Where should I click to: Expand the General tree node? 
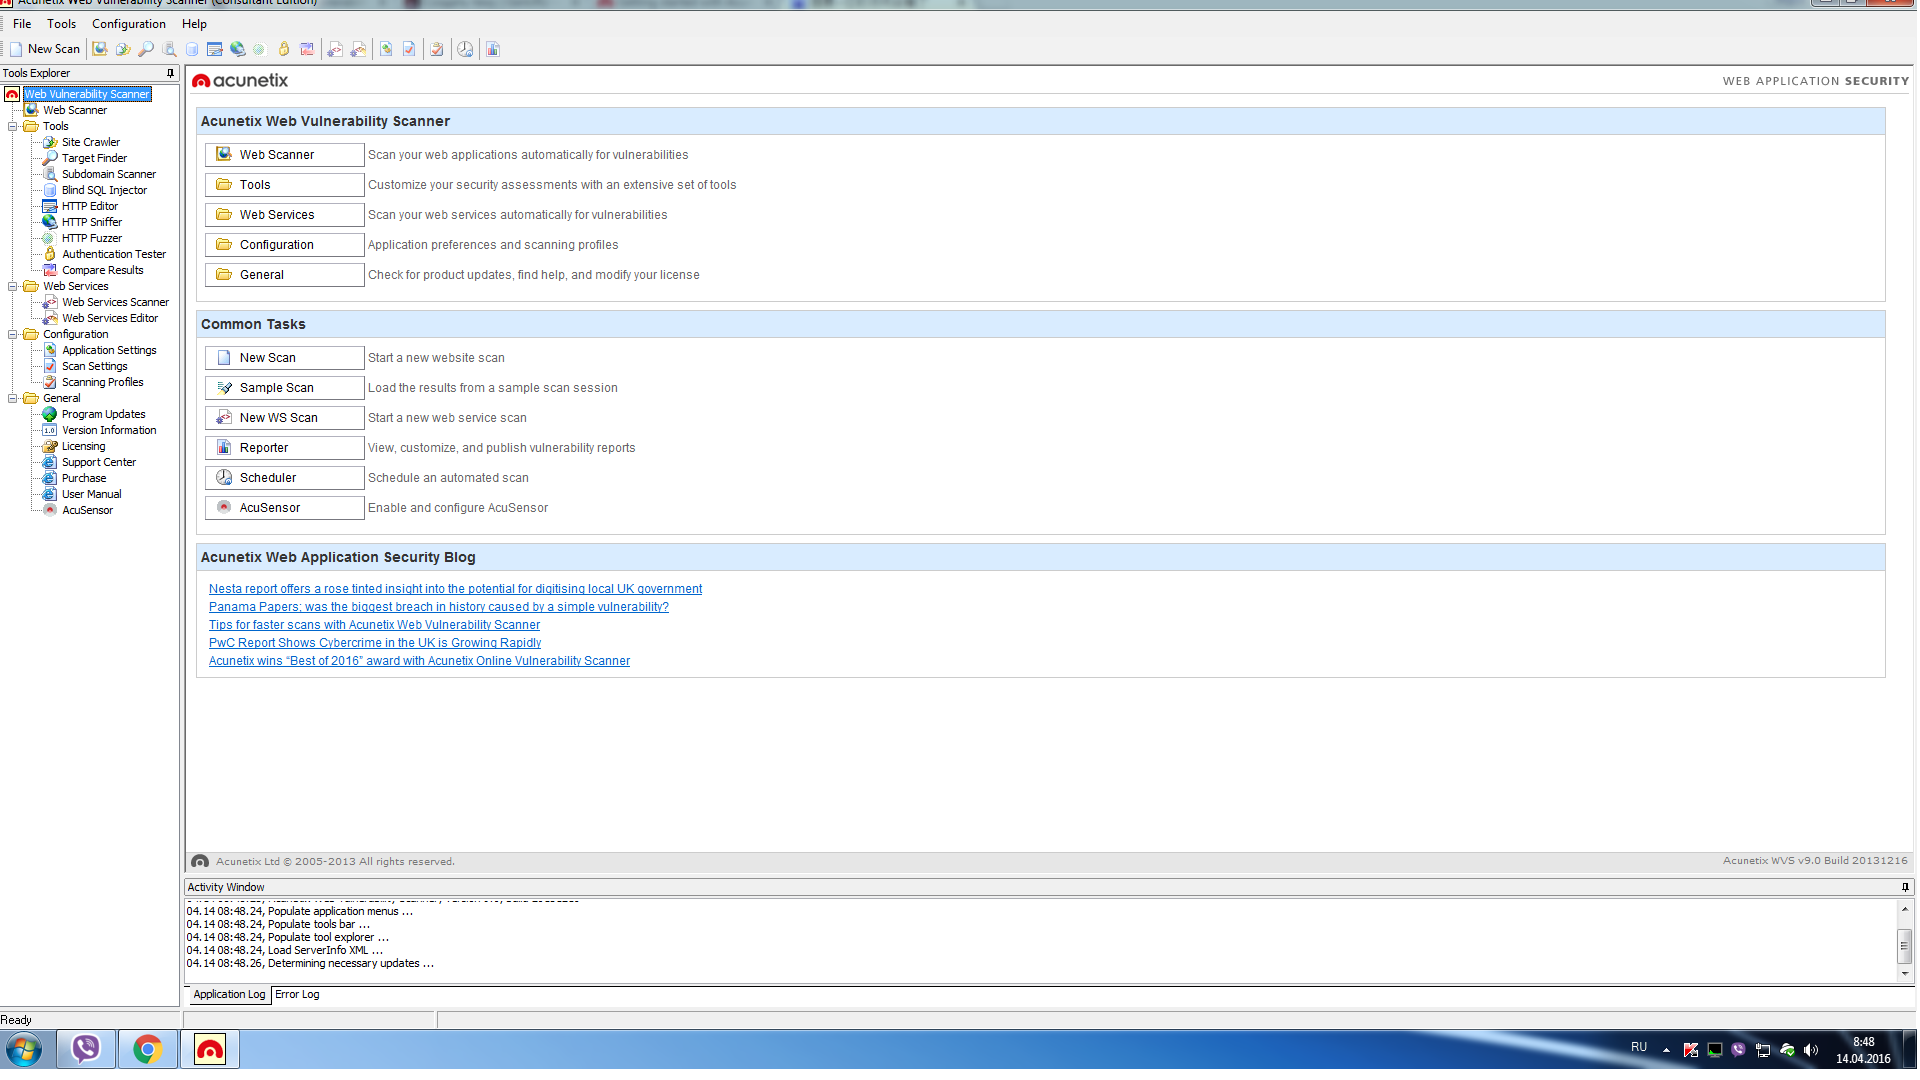12,398
